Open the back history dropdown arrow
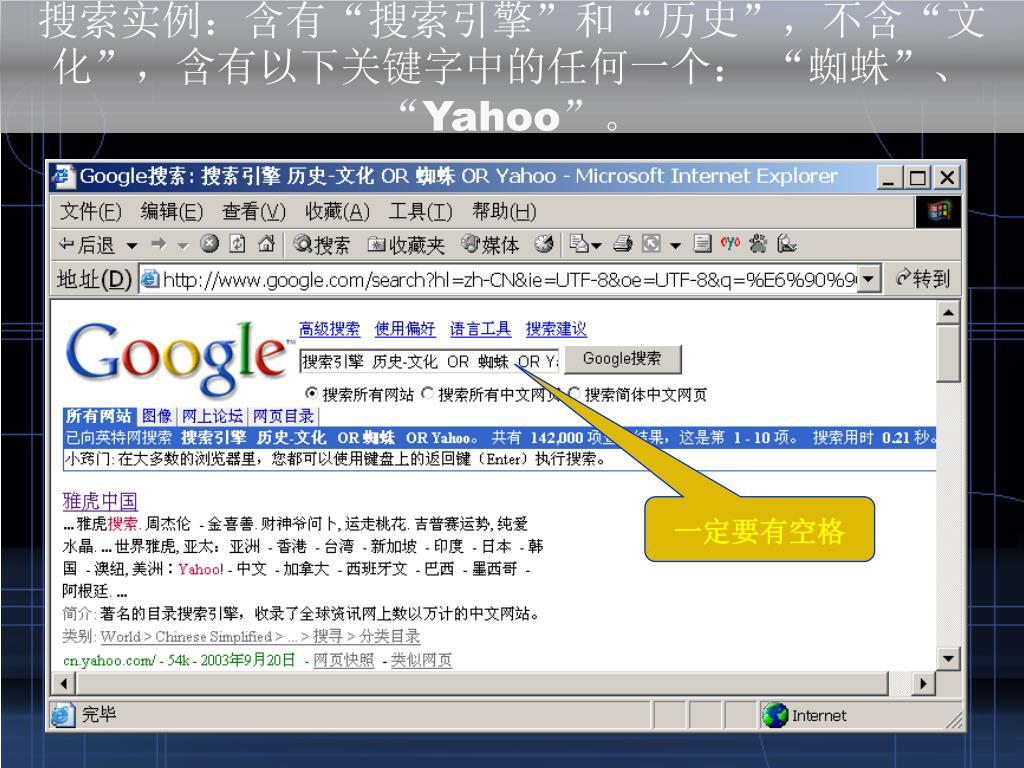This screenshot has width=1024, height=768. click(132, 246)
